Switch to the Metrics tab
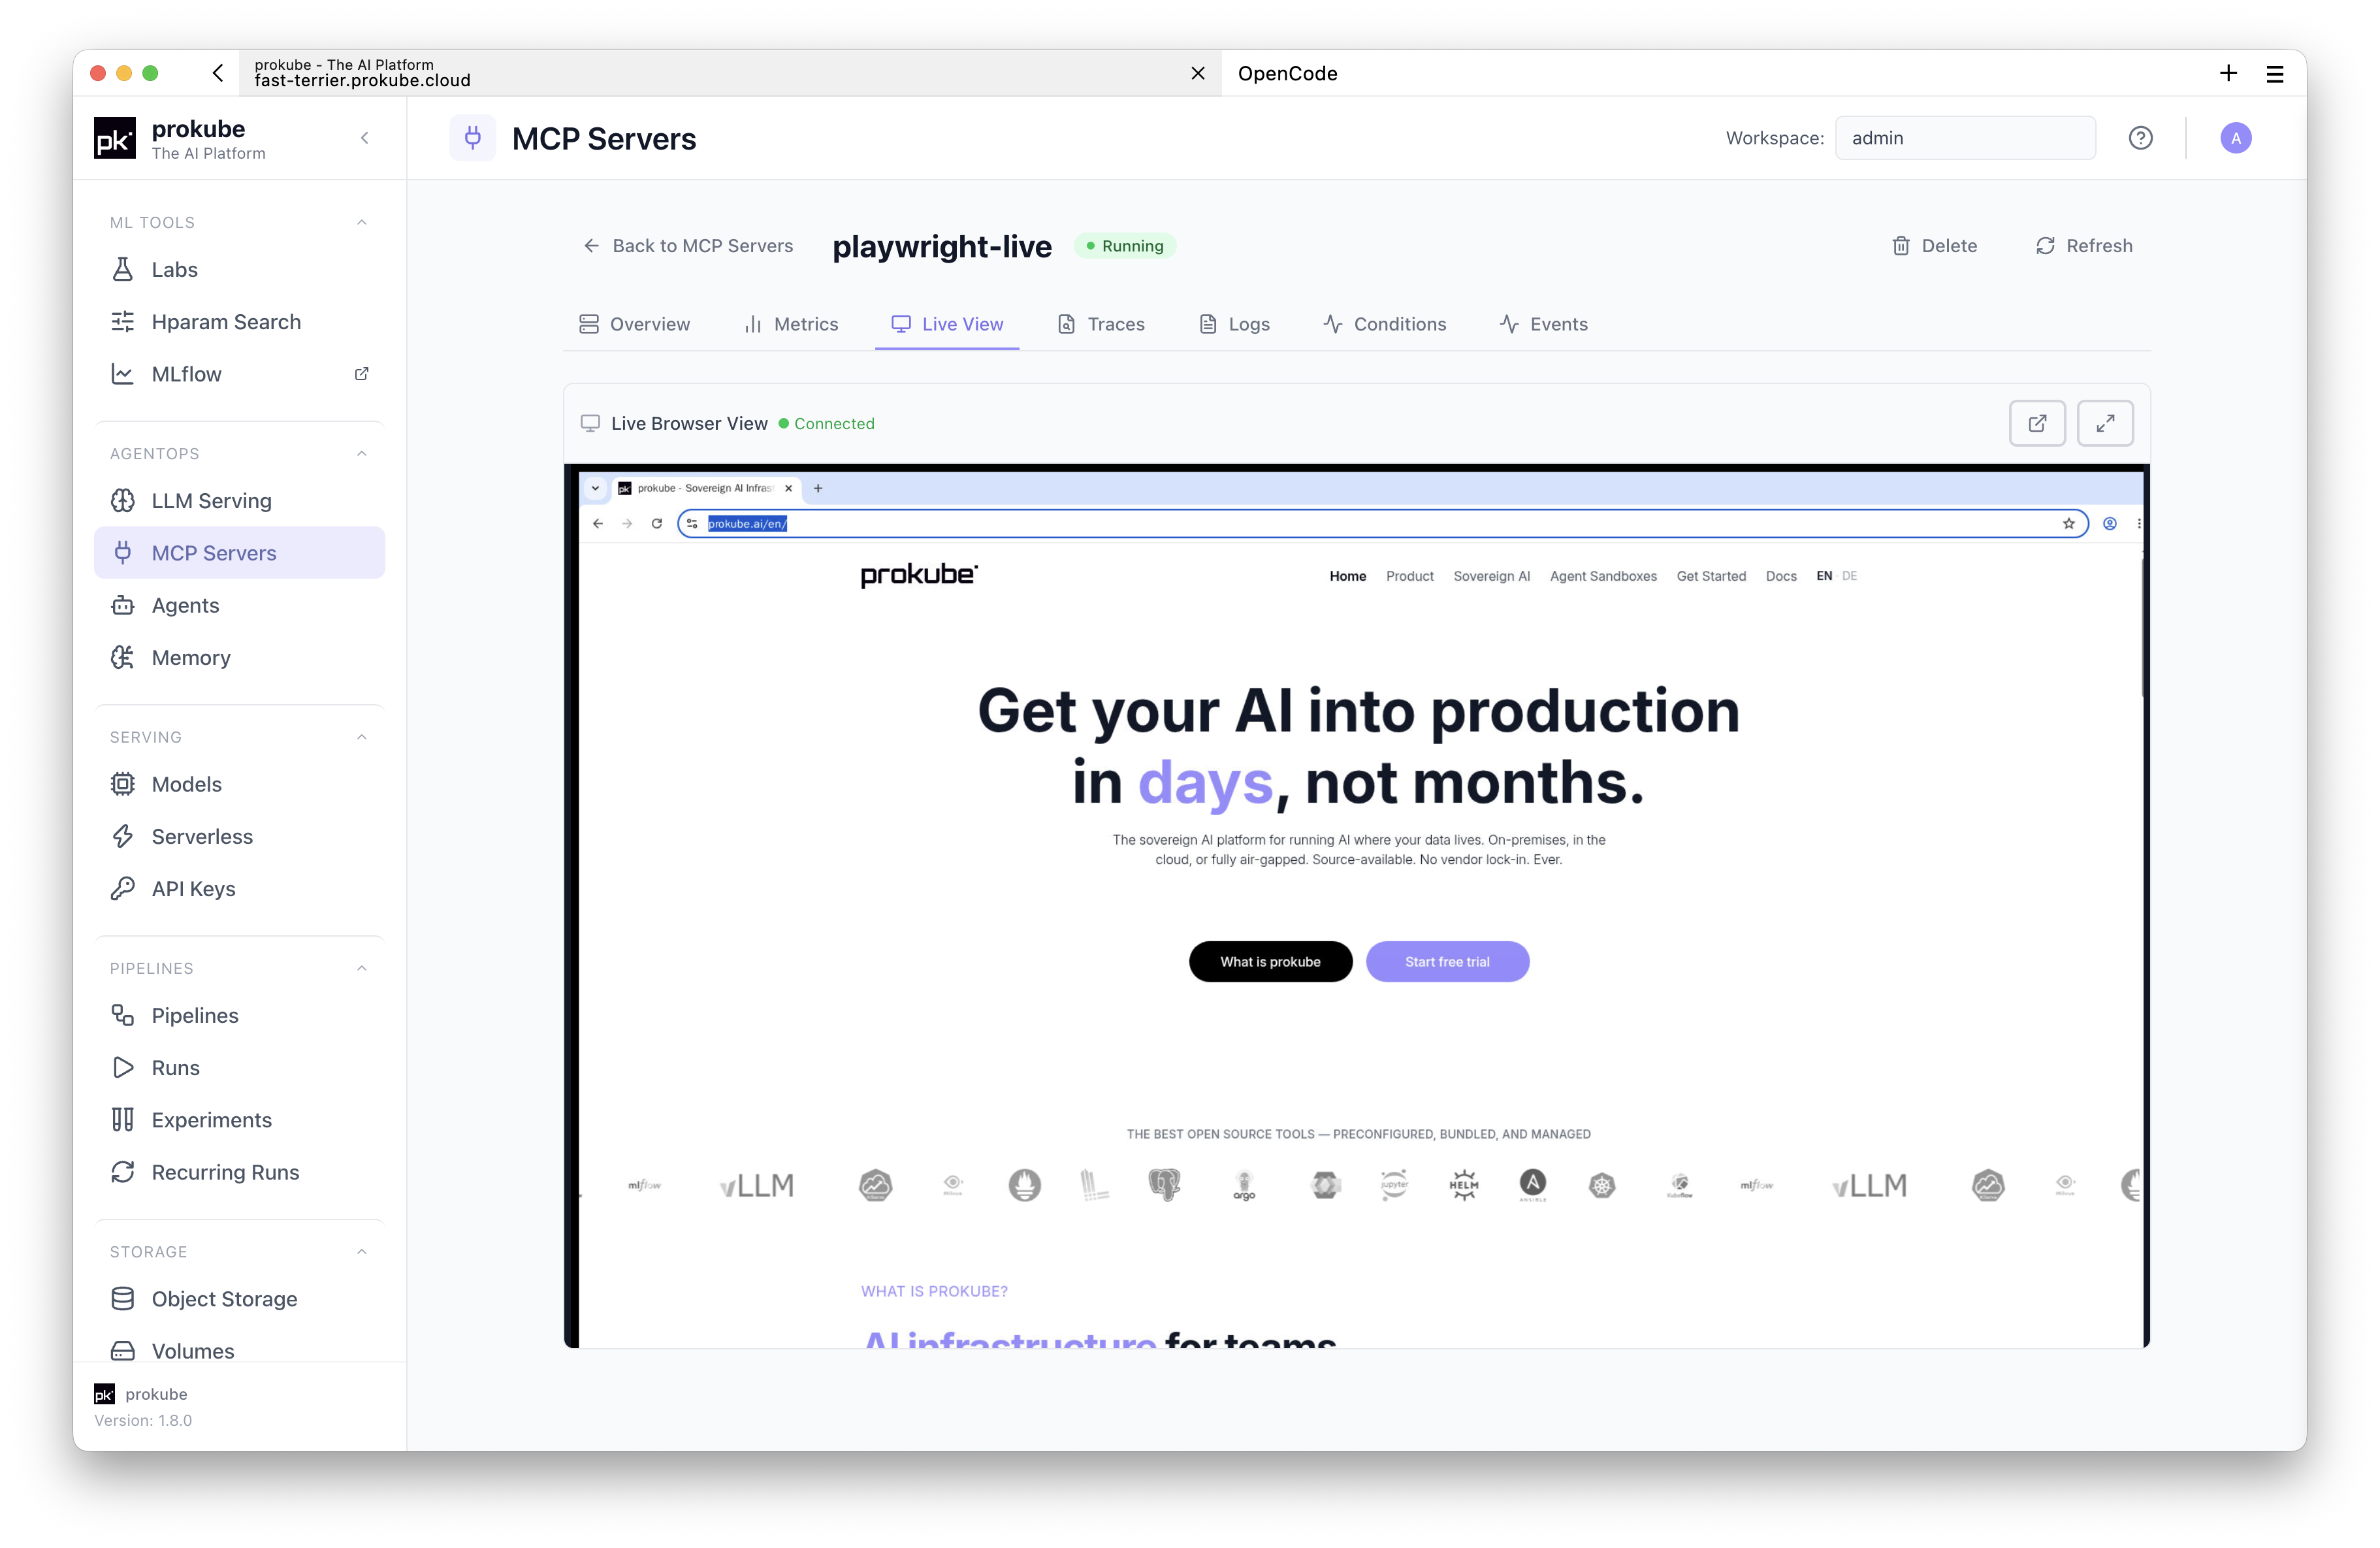 click(791, 324)
